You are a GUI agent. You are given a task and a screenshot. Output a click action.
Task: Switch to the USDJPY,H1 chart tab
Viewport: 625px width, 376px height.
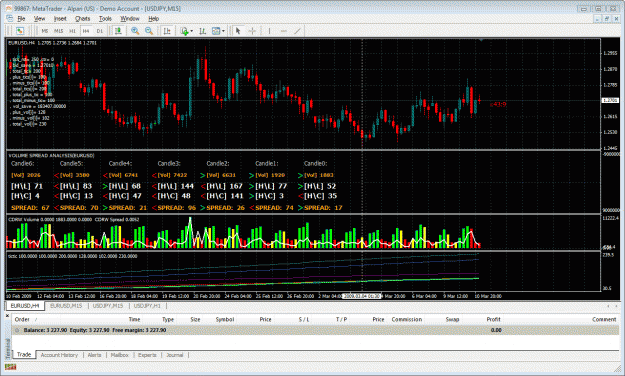(147, 306)
